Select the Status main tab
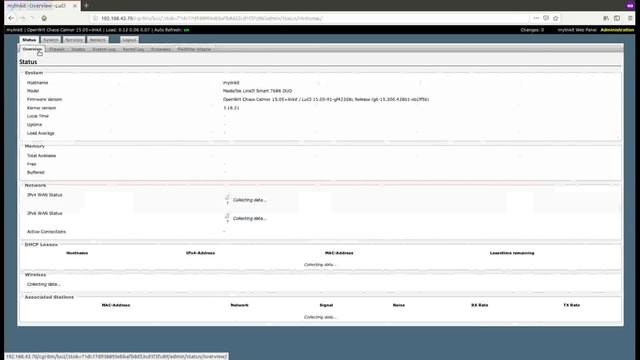640x360 pixels. tap(29, 40)
